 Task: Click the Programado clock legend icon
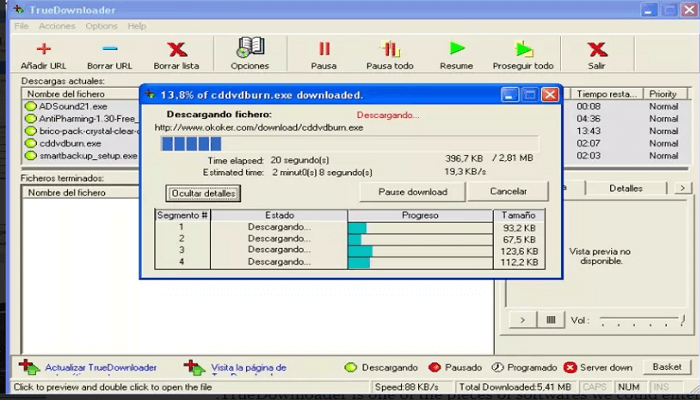497,367
